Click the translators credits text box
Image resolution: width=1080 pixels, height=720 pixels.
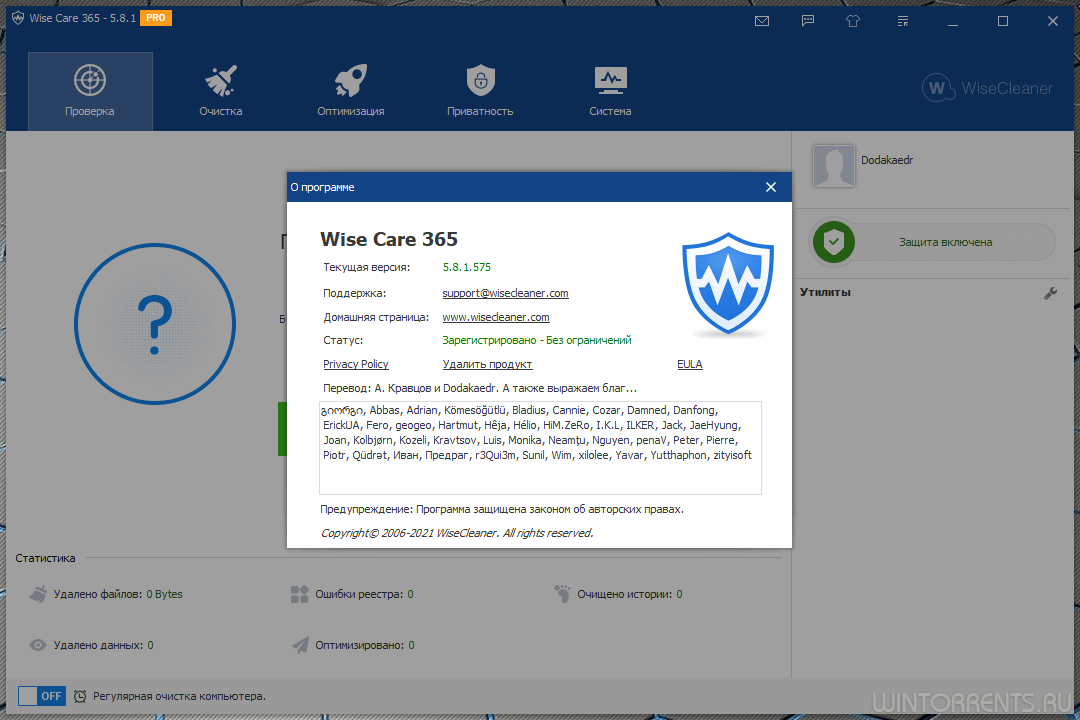(540, 448)
